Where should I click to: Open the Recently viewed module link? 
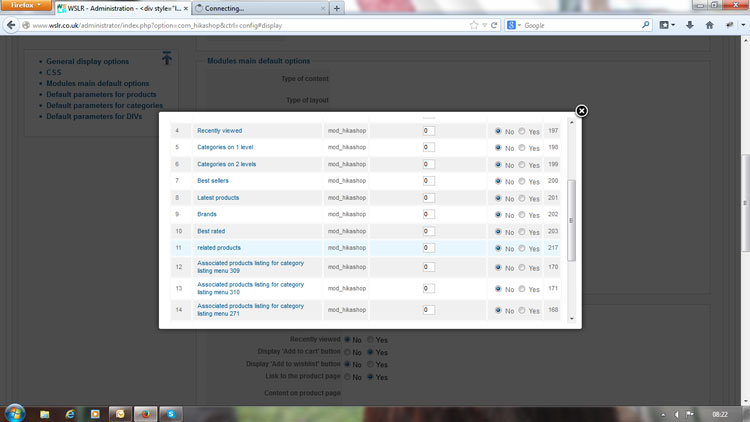[220, 131]
